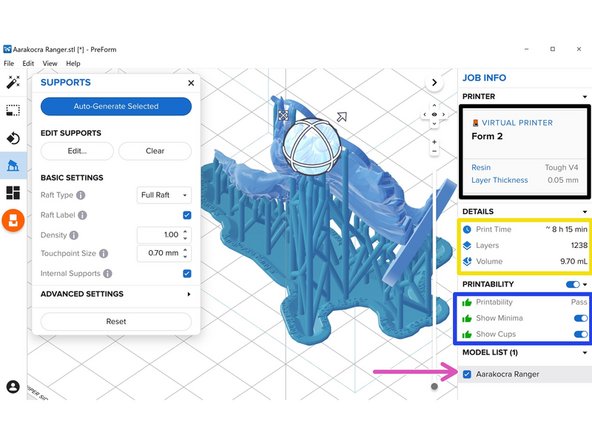Click the Reset button

coord(116,322)
